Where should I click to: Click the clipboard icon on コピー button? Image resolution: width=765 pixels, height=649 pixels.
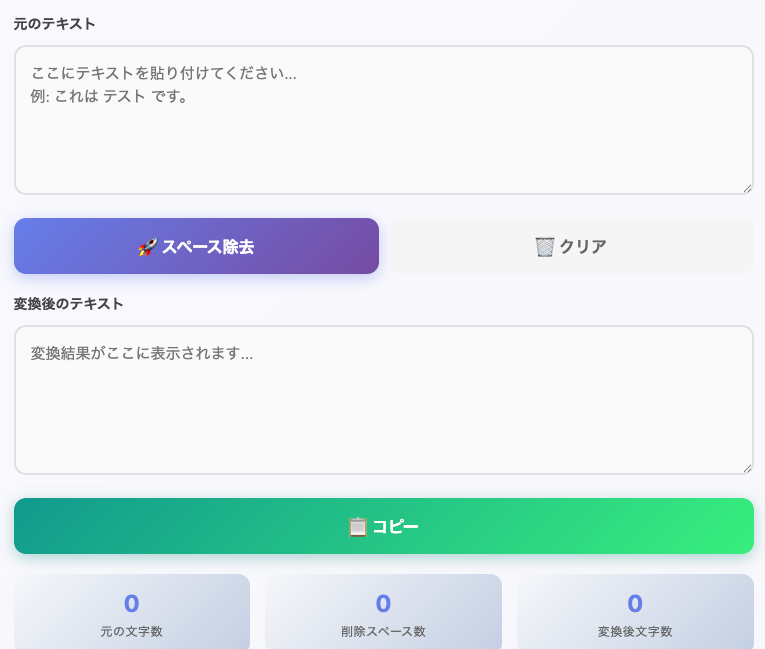(x=357, y=527)
